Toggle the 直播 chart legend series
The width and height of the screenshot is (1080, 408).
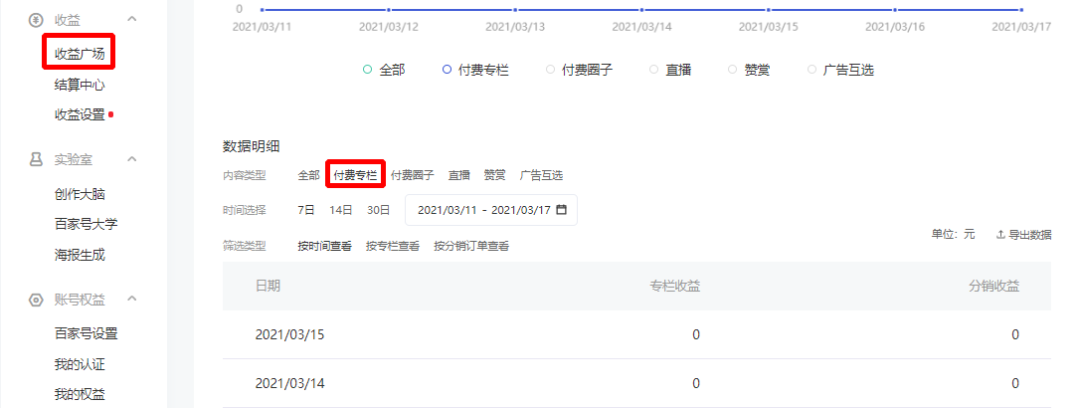(670, 70)
